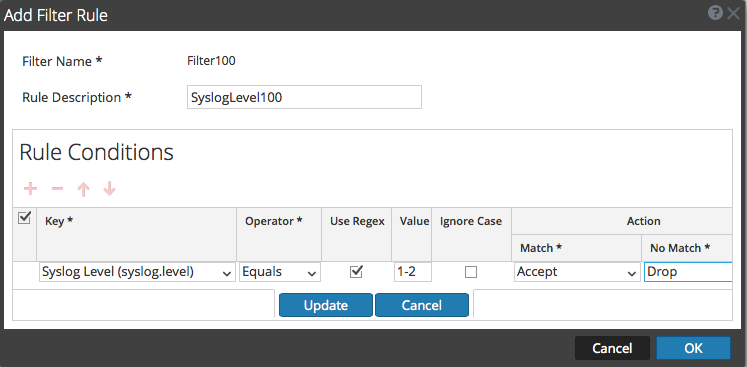Open the No Match Drop dropdown
The width and height of the screenshot is (747, 367).
coord(688,272)
